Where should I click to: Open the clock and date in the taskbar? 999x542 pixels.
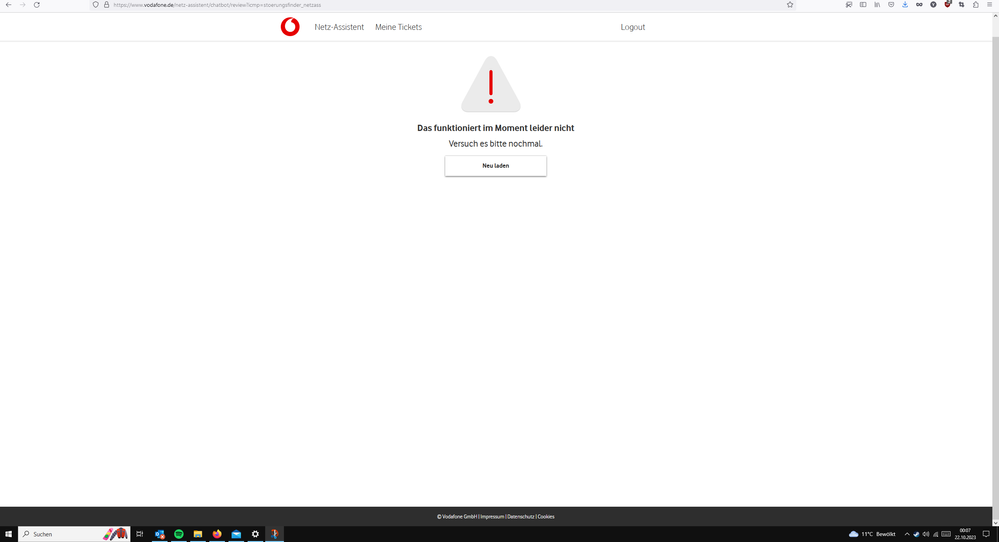(965, 534)
